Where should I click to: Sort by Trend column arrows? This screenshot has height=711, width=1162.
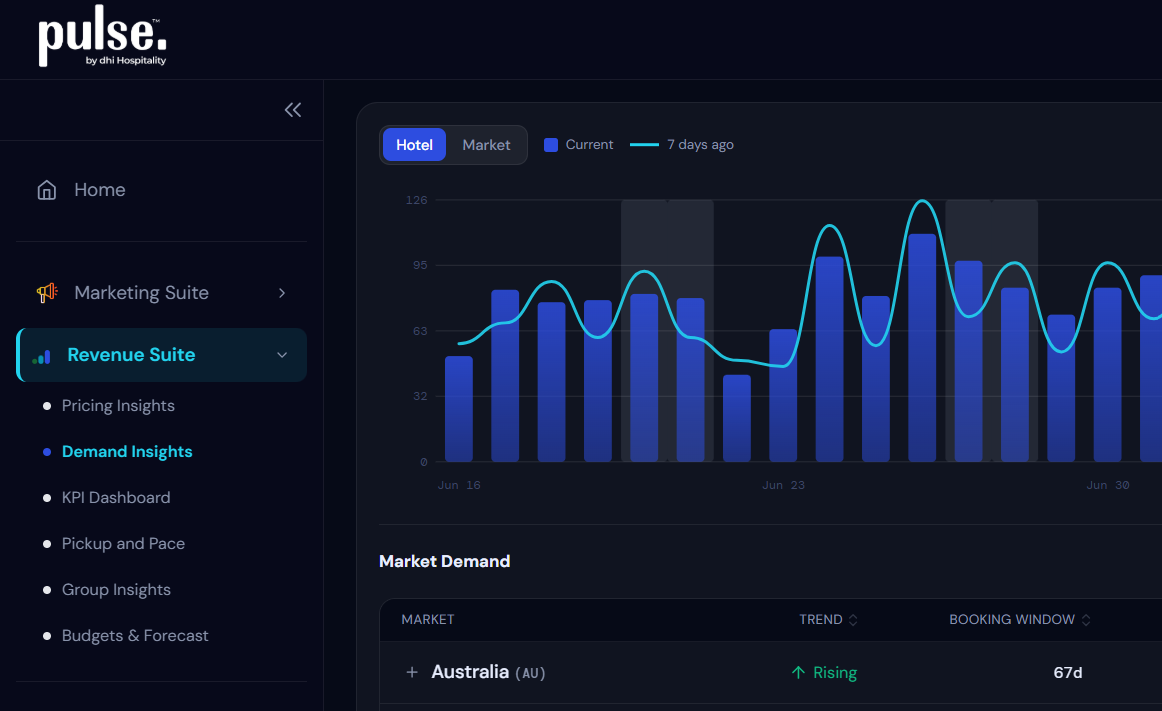point(853,620)
